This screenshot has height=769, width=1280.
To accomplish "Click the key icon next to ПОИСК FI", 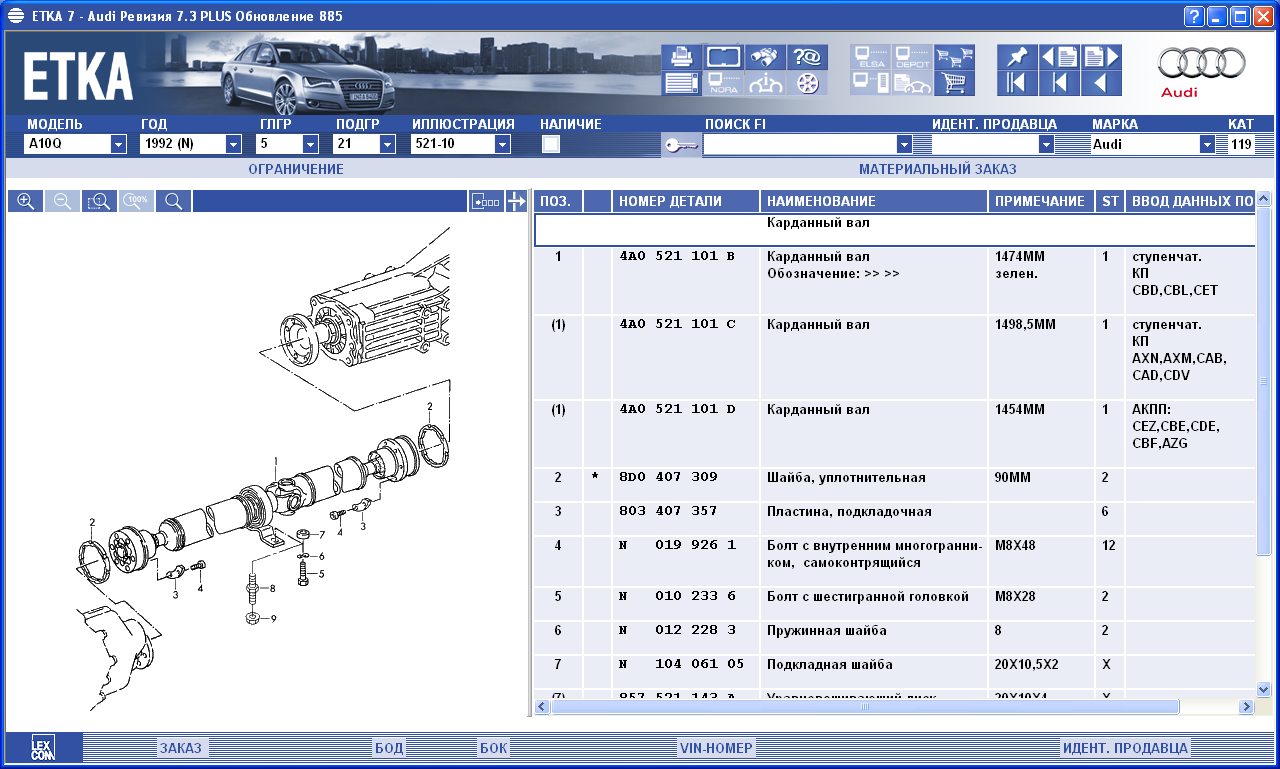I will [680, 146].
